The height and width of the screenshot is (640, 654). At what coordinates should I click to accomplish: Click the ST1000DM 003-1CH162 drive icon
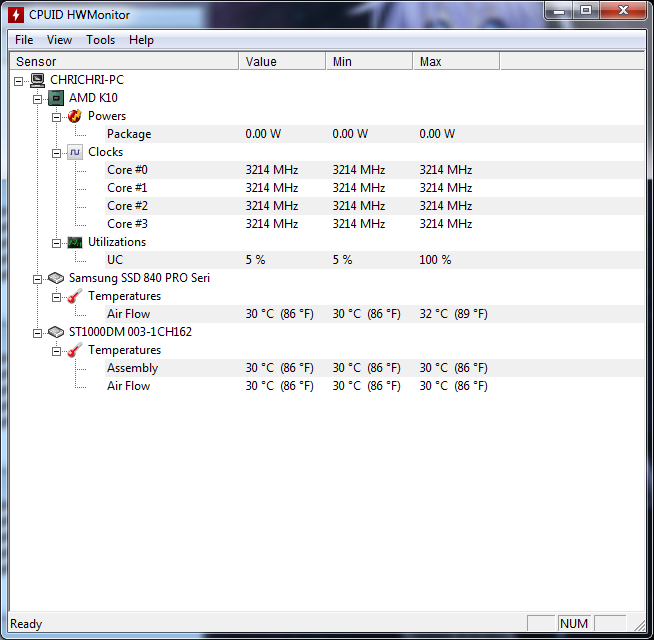[x=56, y=332]
